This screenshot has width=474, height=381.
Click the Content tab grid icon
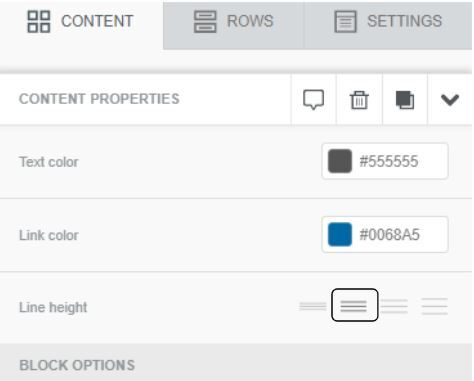click(39, 22)
